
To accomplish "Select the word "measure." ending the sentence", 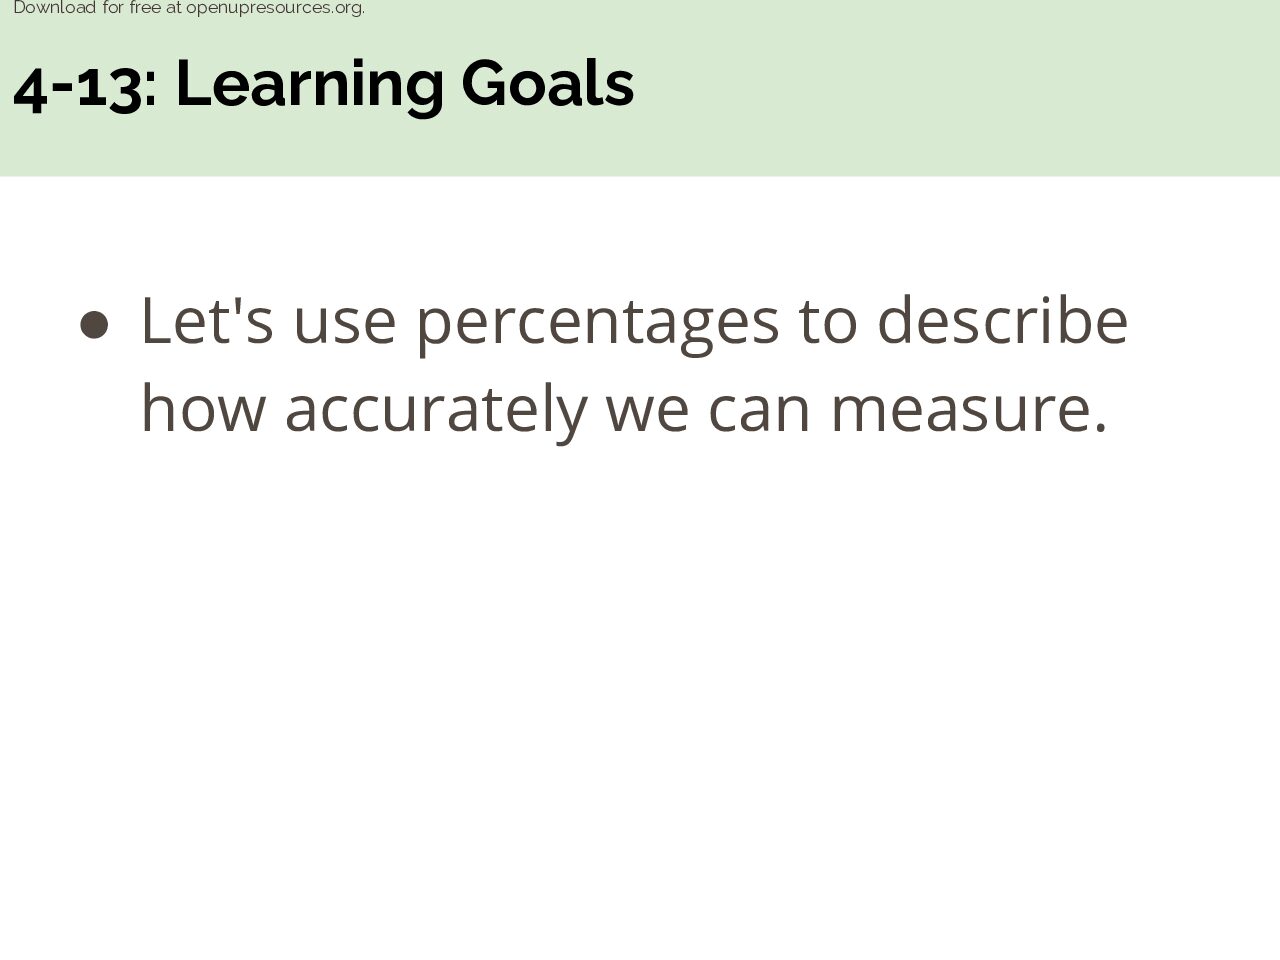I will click(969, 415).
